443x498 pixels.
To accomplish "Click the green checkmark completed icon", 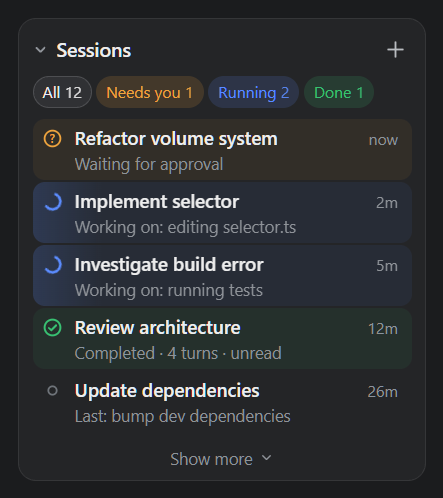I will click(53, 328).
